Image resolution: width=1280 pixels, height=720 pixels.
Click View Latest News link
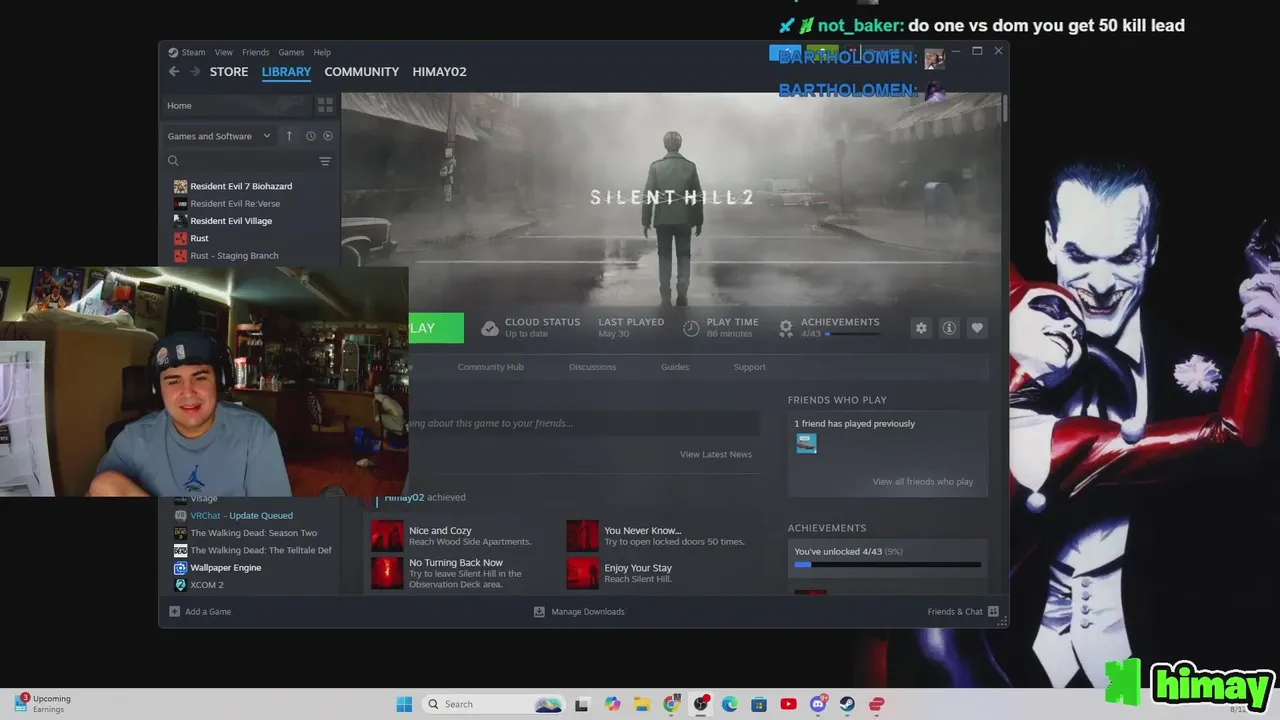coord(716,454)
